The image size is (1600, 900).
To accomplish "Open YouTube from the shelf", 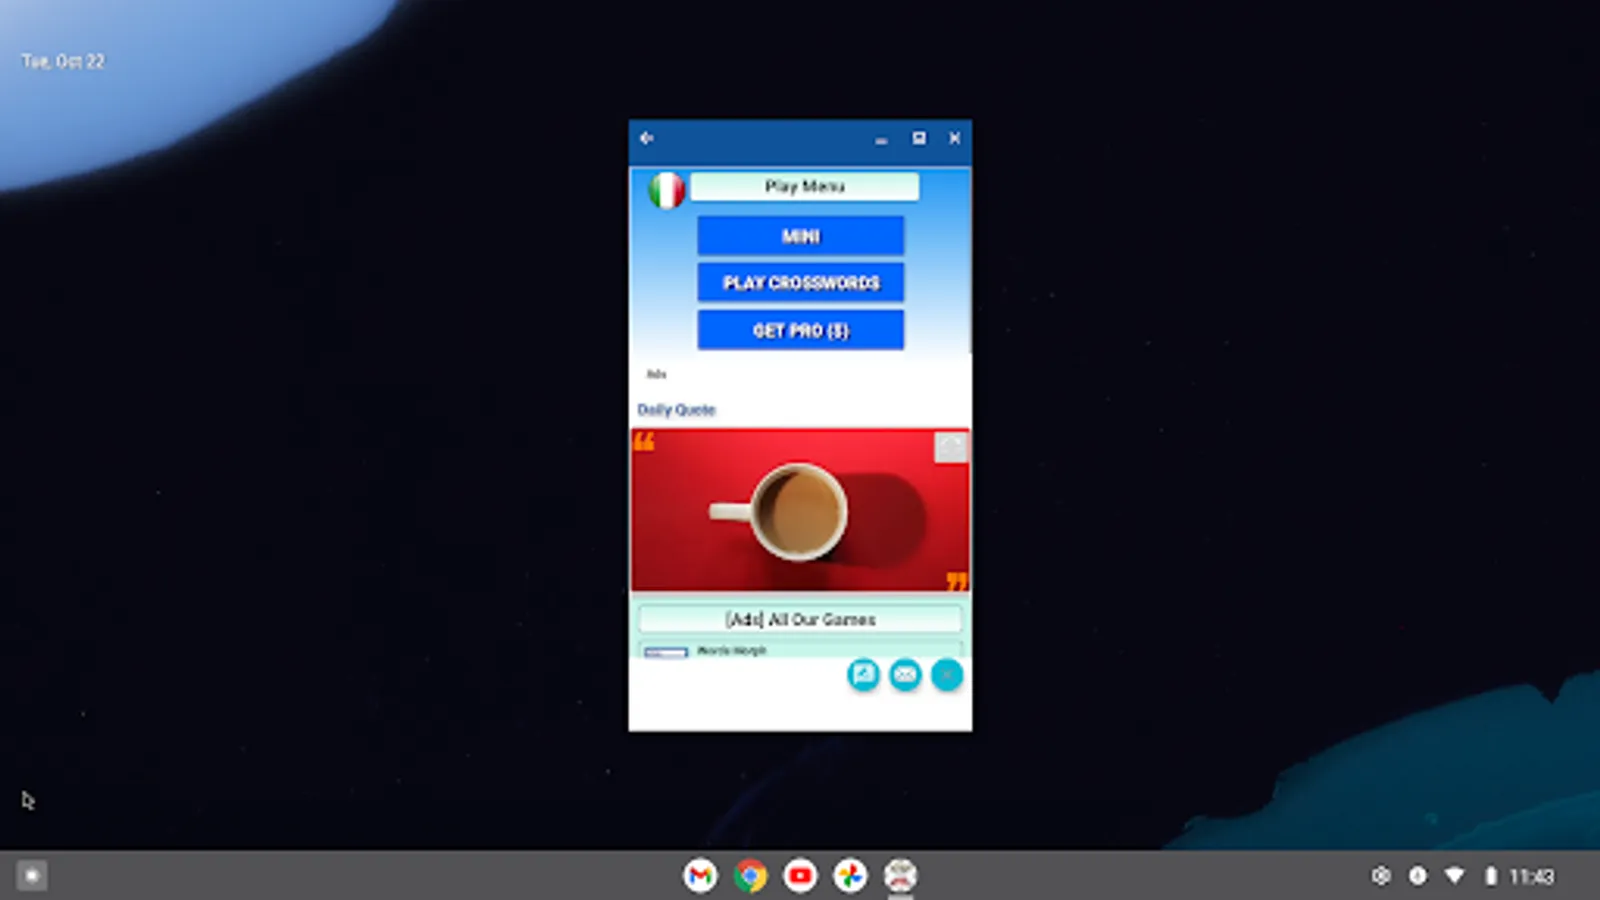I will tap(799, 875).
